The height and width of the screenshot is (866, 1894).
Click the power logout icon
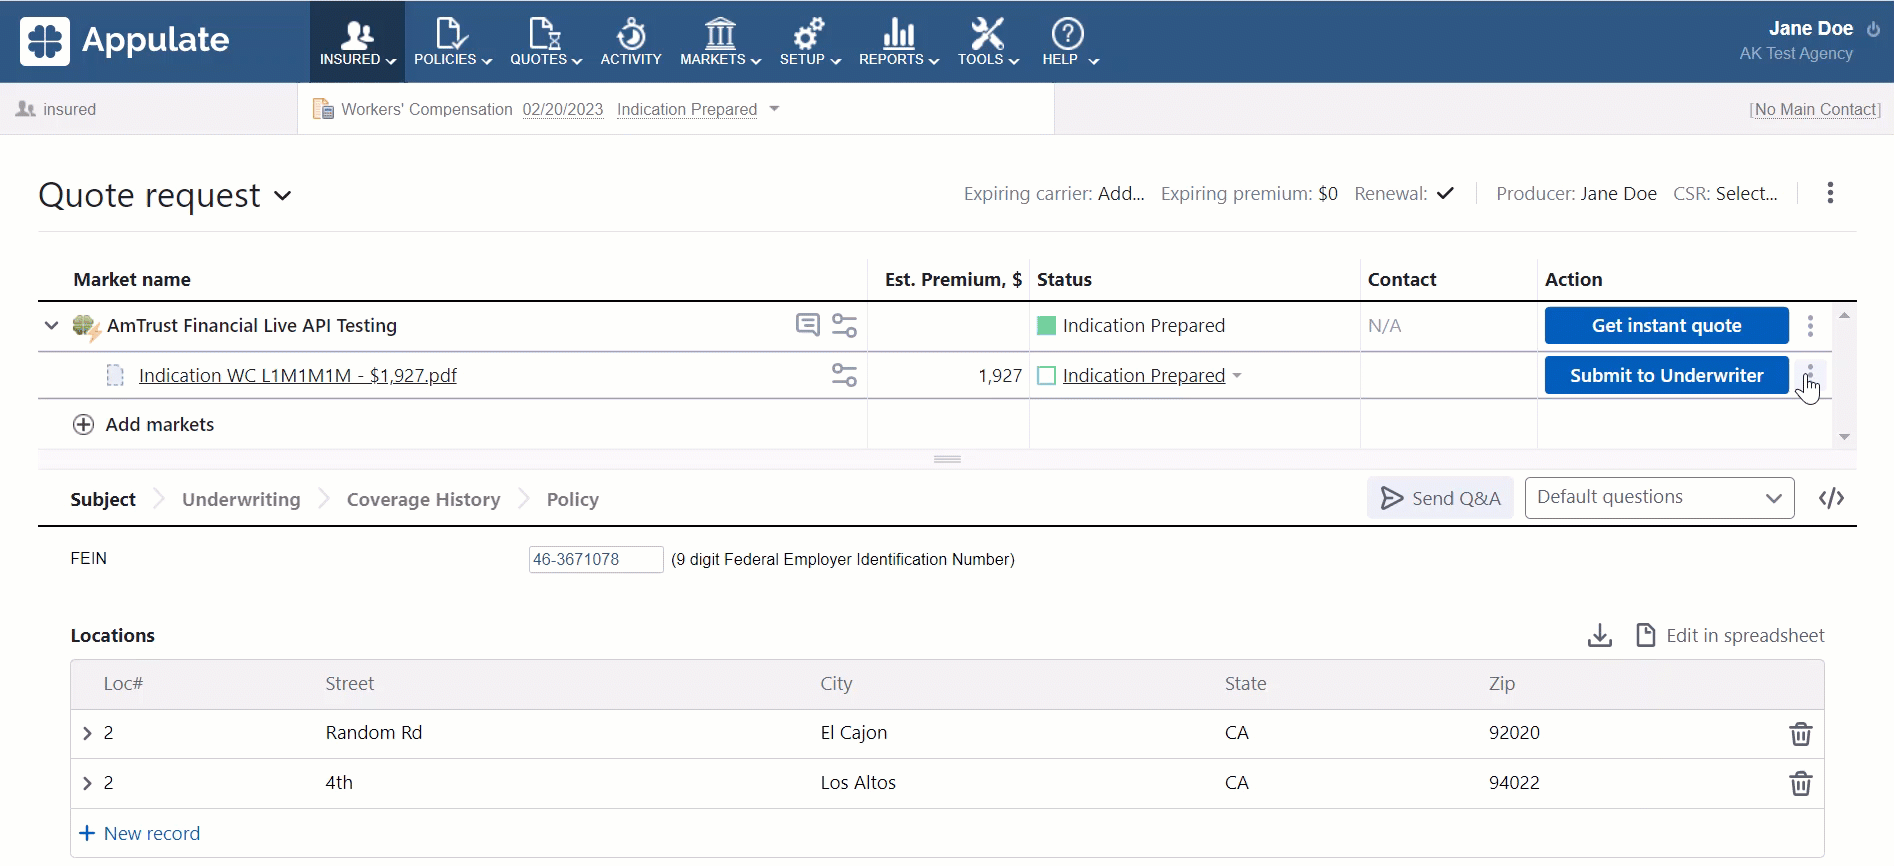pos(1873,29)
